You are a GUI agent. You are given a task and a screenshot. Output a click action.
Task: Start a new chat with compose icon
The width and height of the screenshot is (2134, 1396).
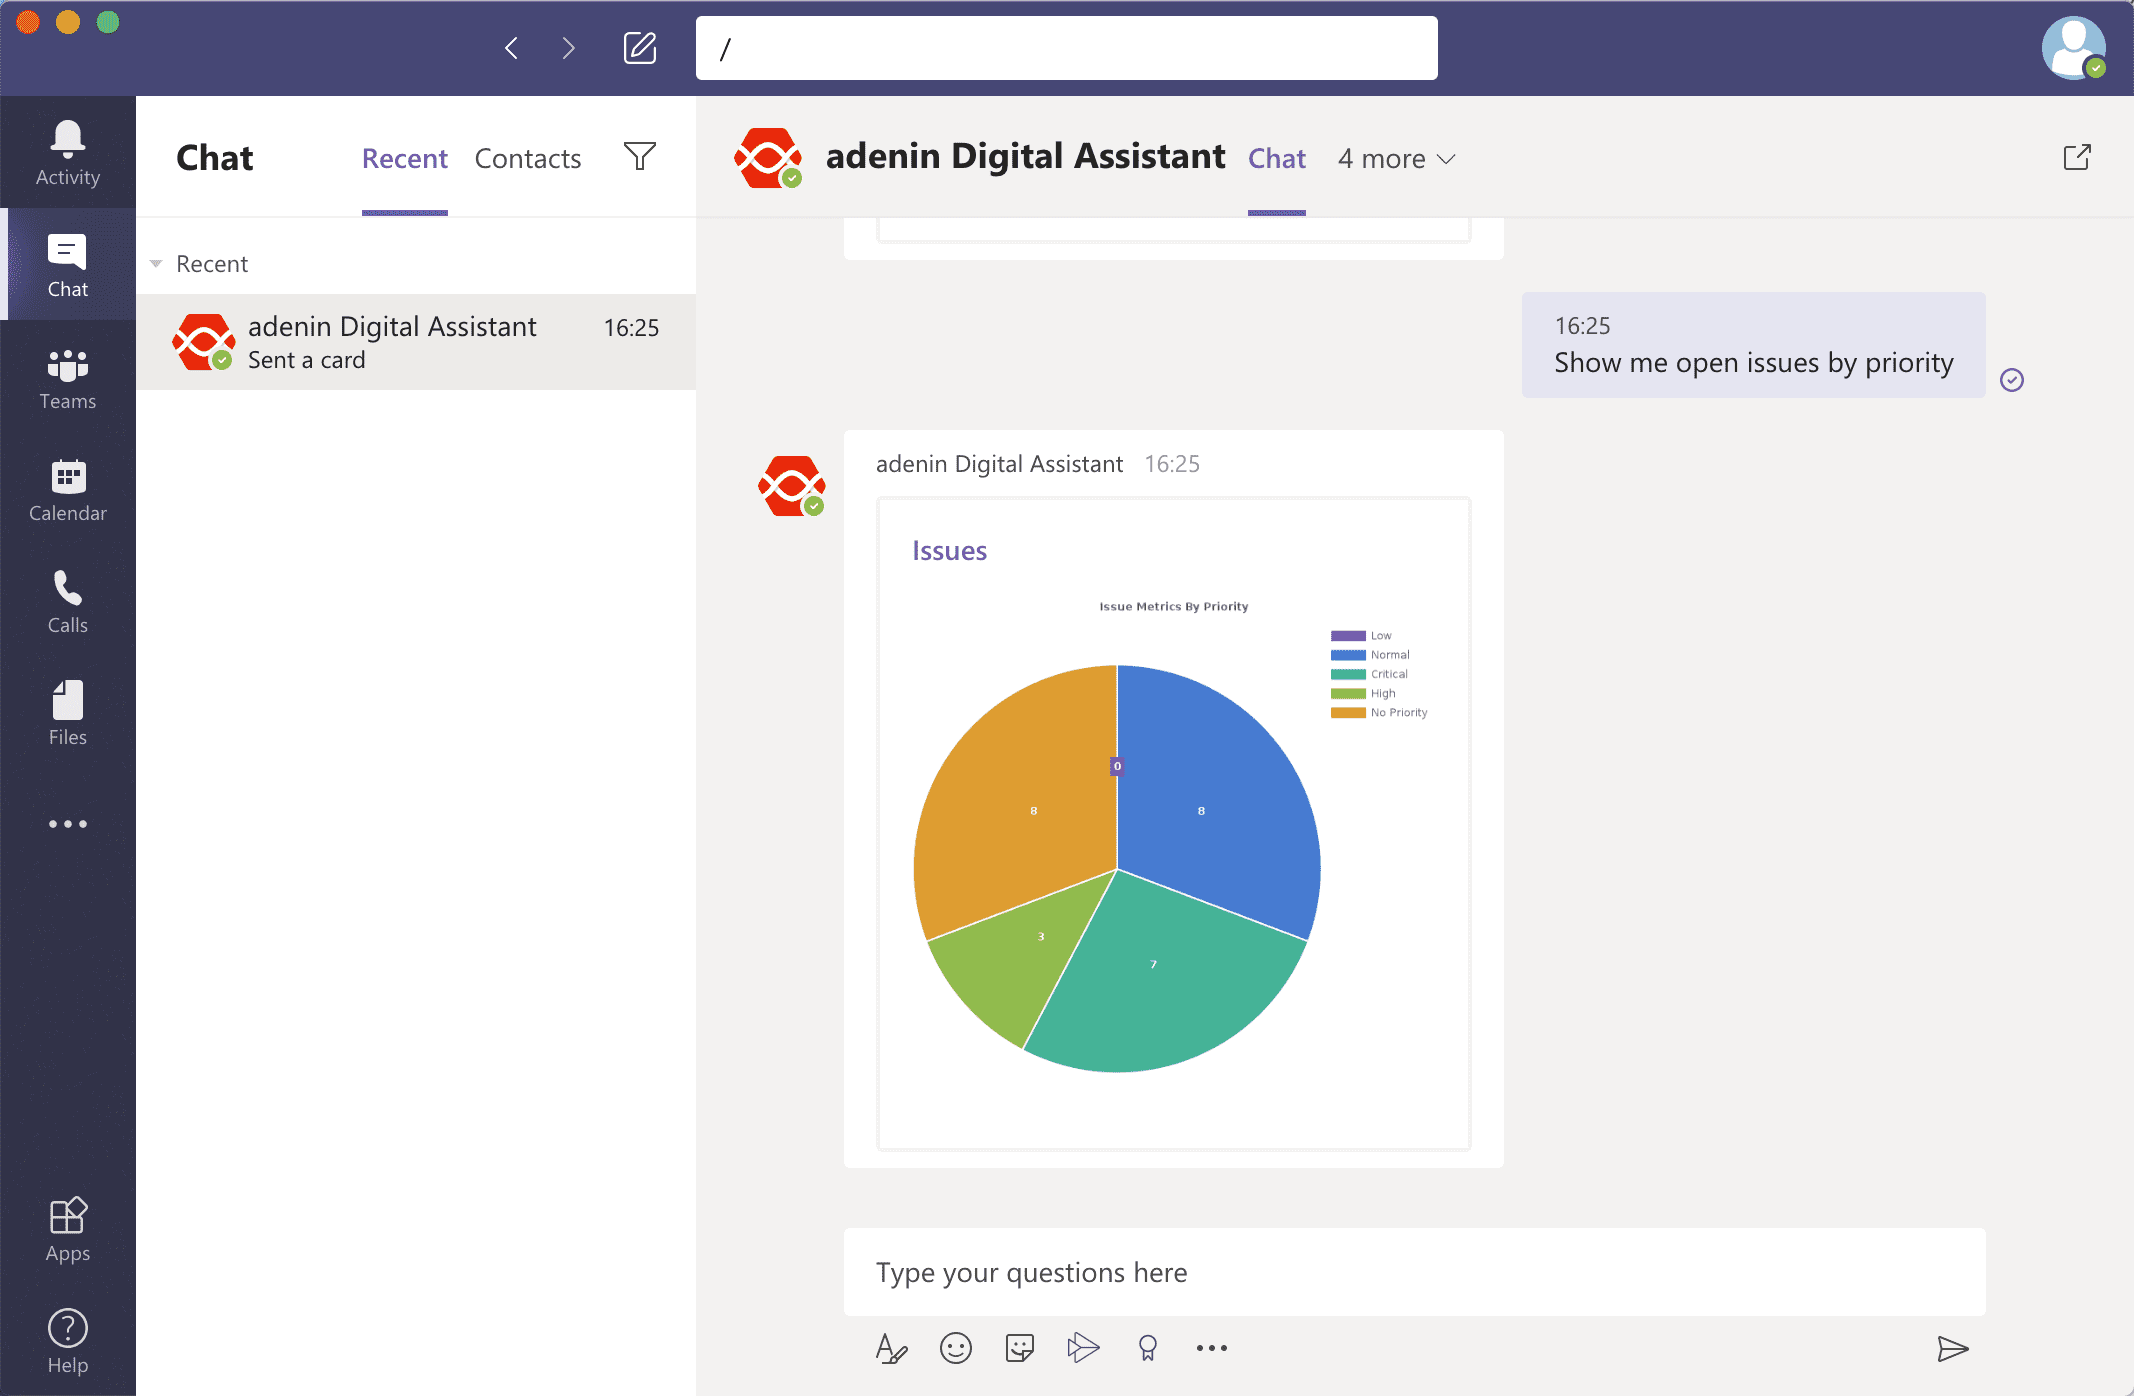pyautogui.click(x=640, y=48)
